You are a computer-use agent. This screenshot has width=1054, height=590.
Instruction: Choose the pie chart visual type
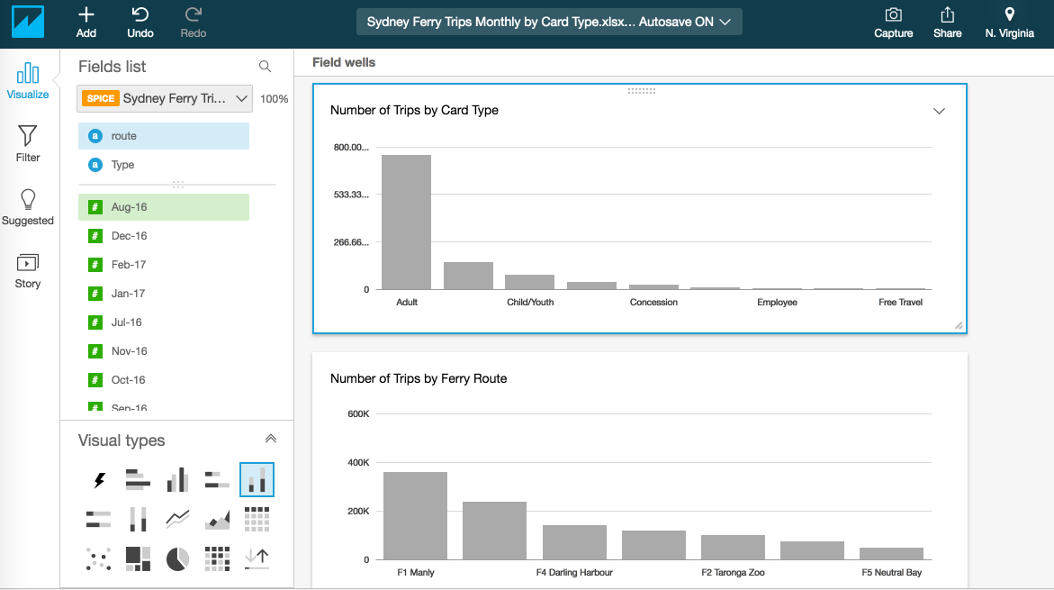pos(177,559)
